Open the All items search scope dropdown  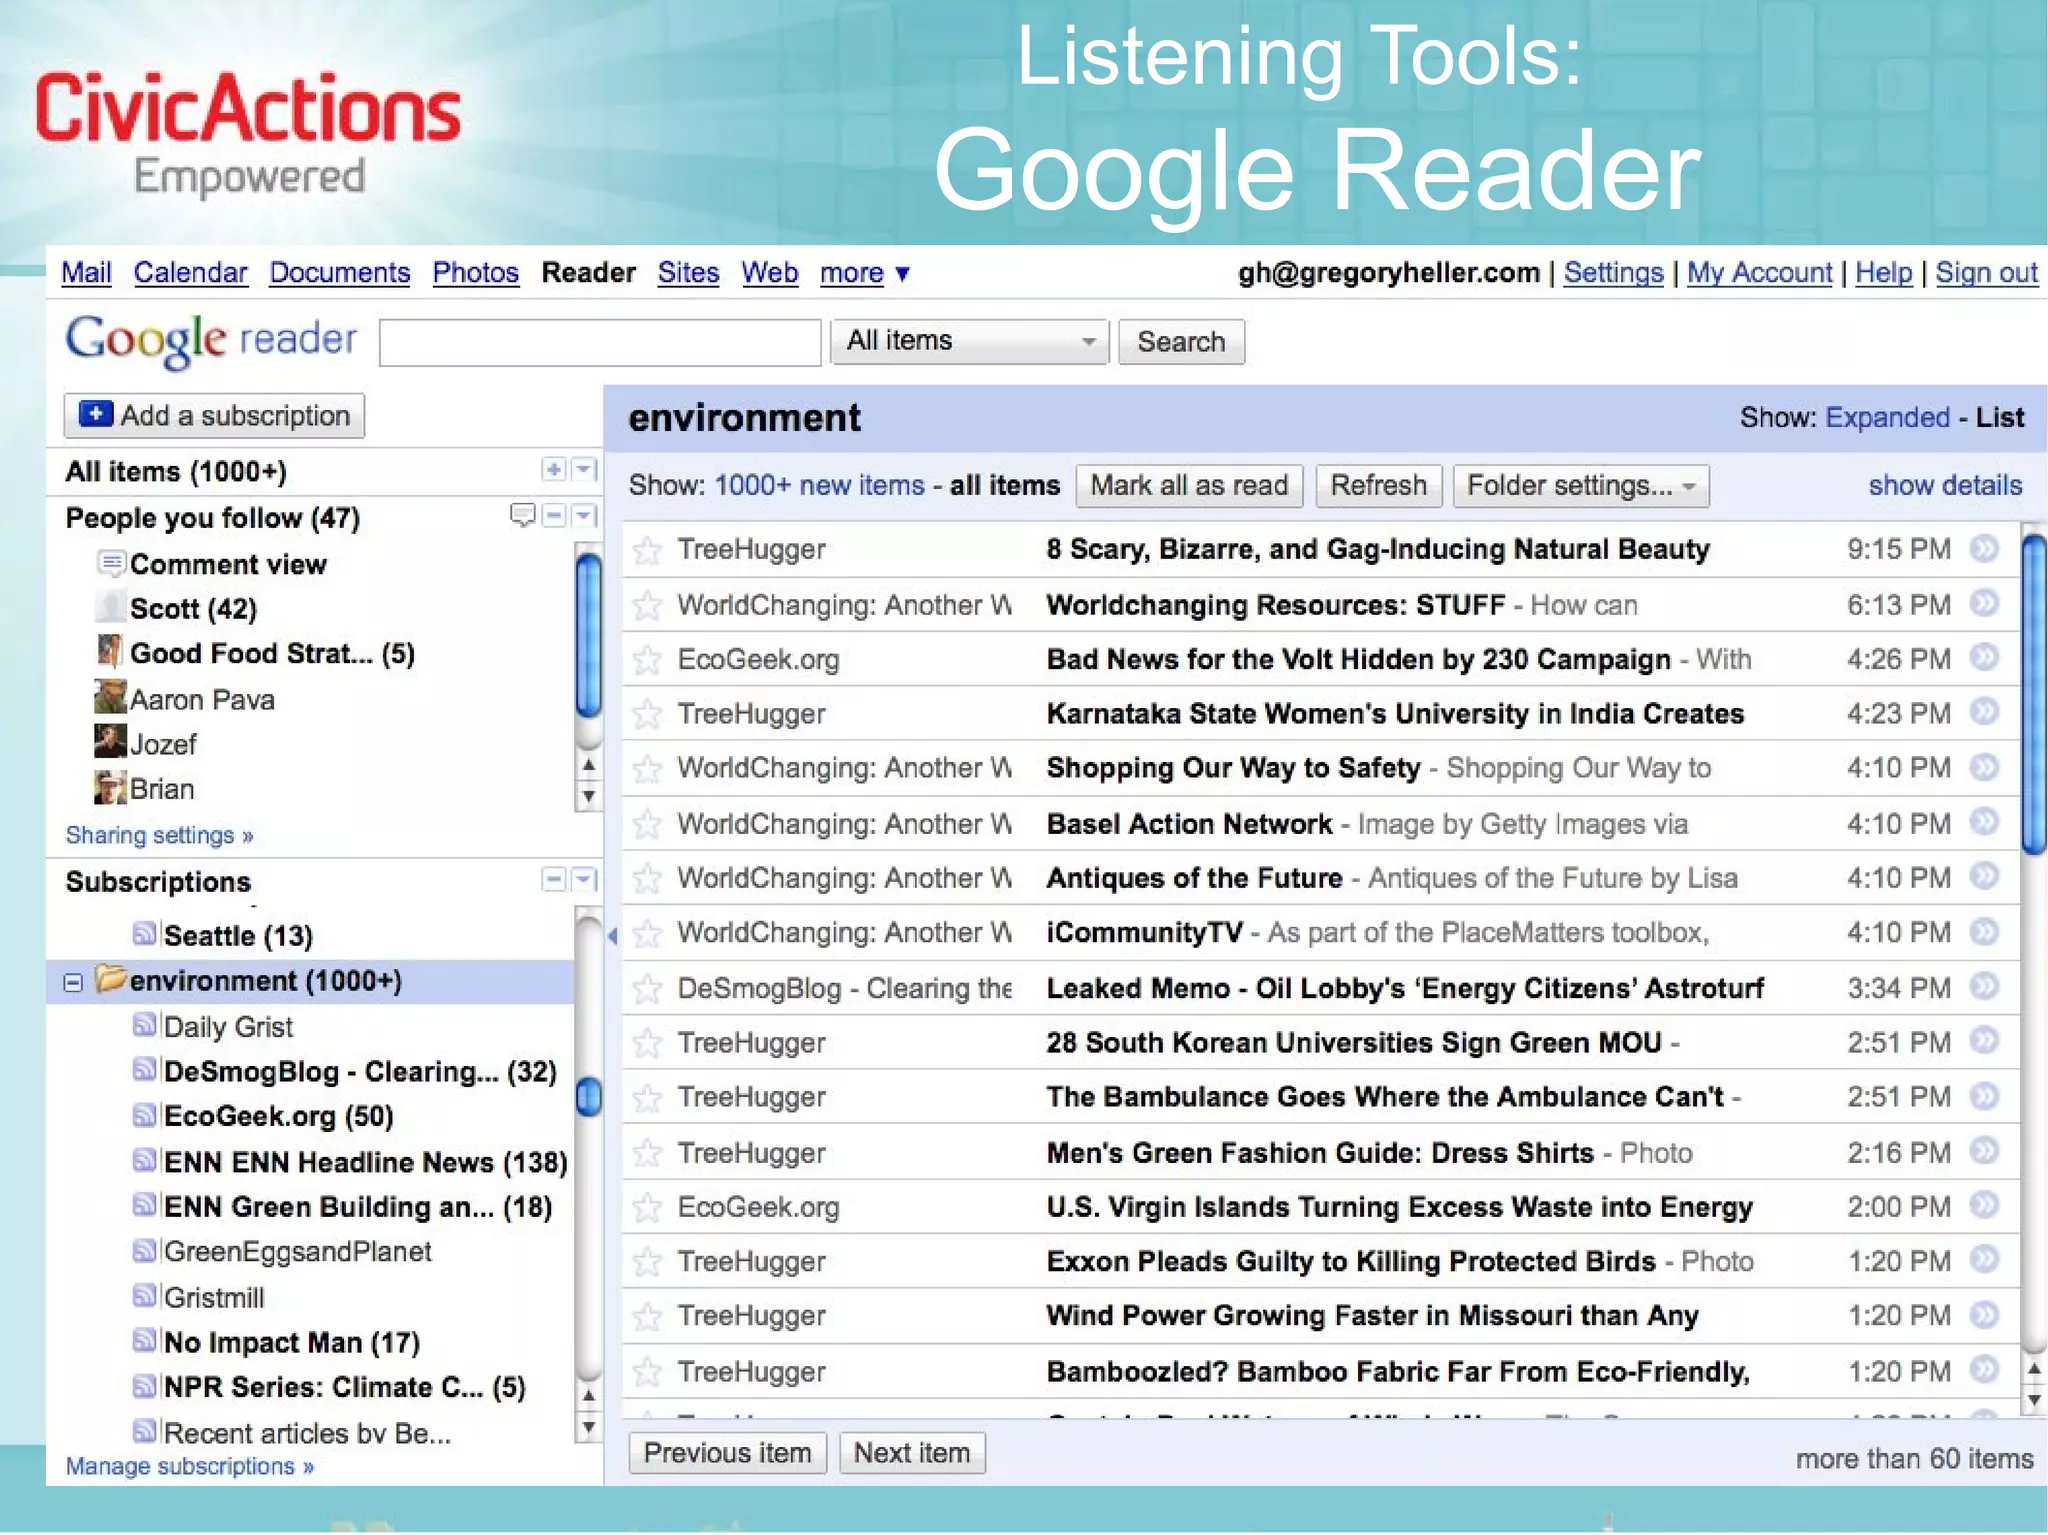(969, 342)
